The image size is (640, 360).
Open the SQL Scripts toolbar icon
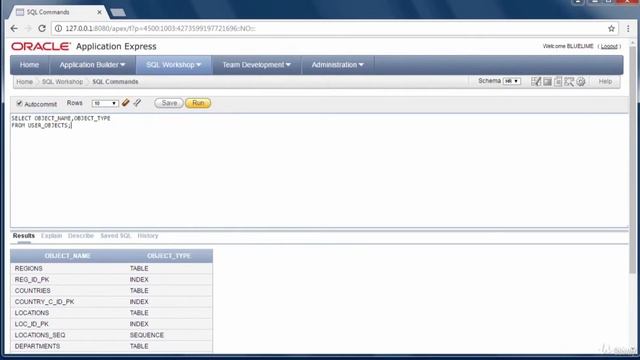click(x=558, y=82)
